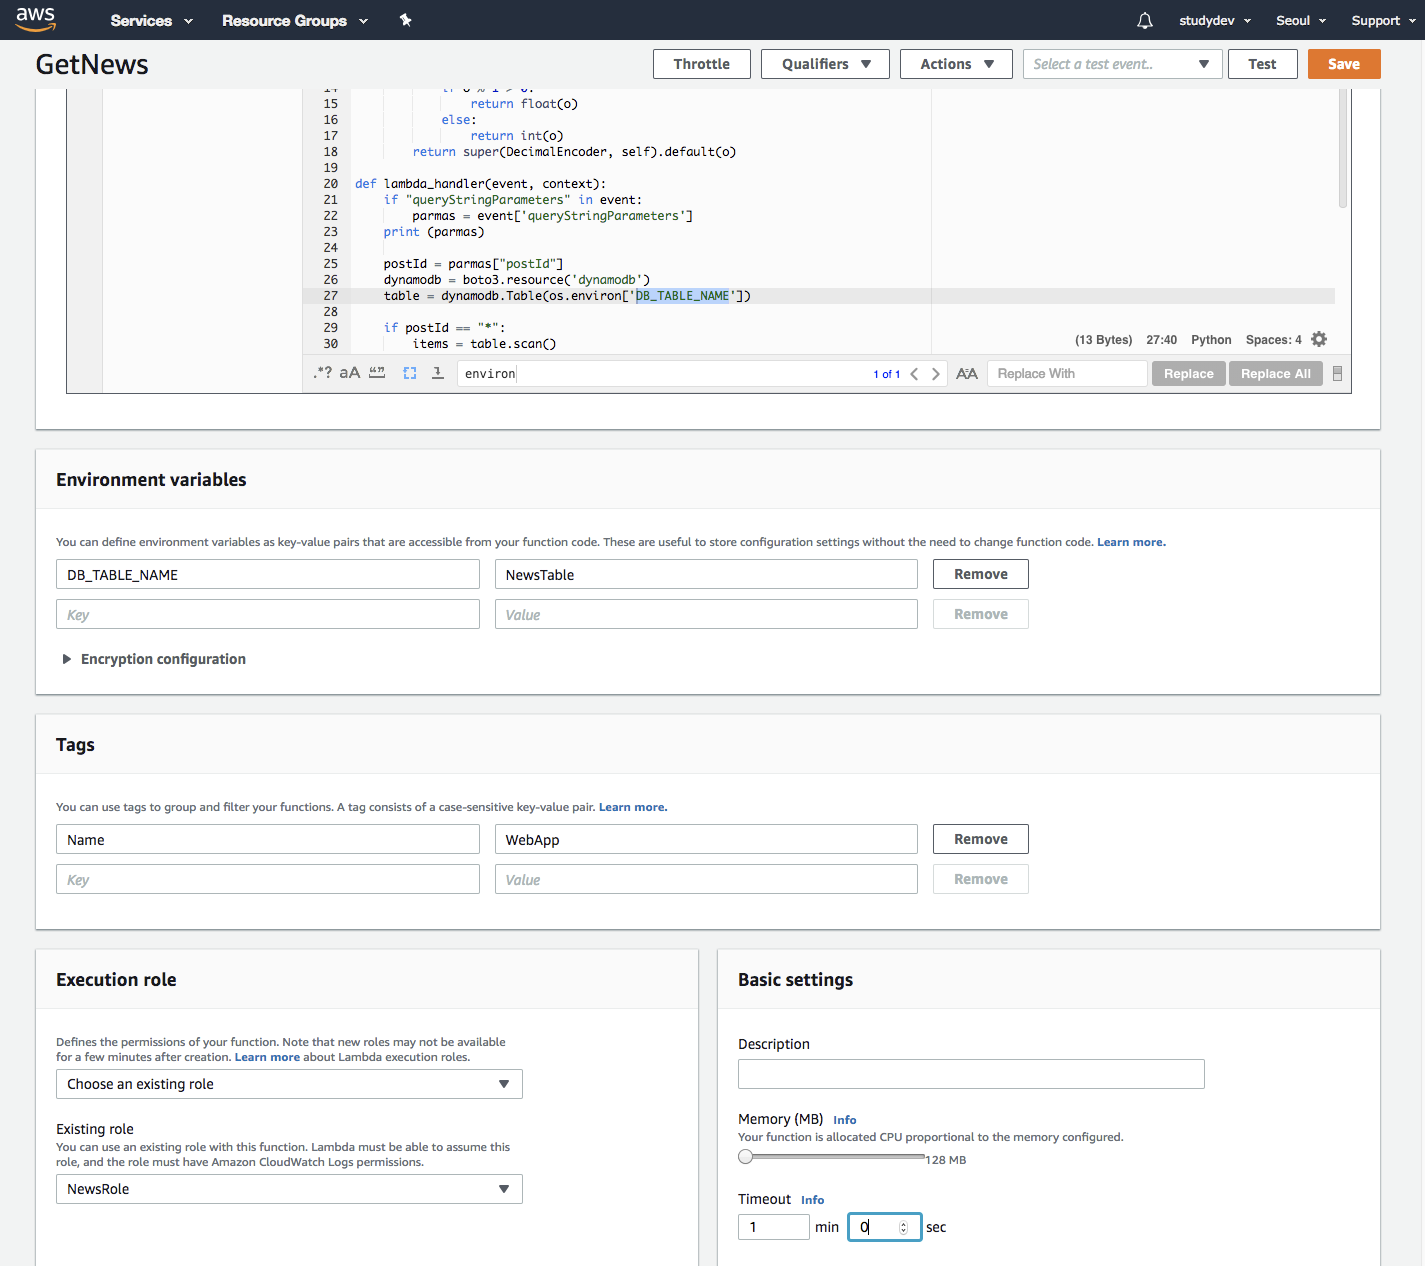The width and height of the screenshot is (1425, 1266).
Task: Click the WebApp tag value field
Action: point(706,839)
